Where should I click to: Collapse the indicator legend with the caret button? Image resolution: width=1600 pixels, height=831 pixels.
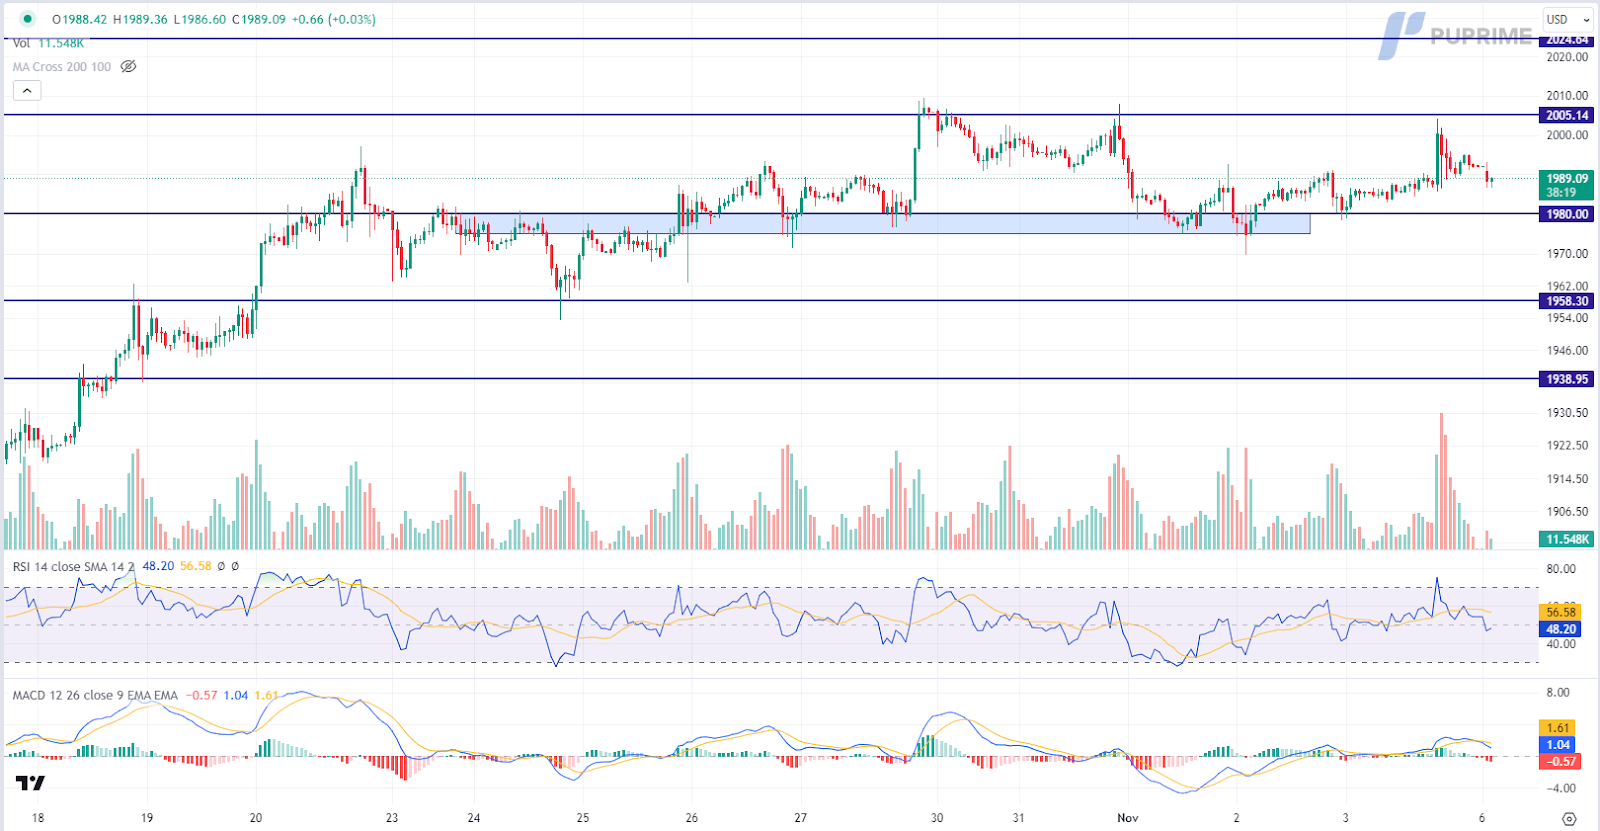click(27, 91)
